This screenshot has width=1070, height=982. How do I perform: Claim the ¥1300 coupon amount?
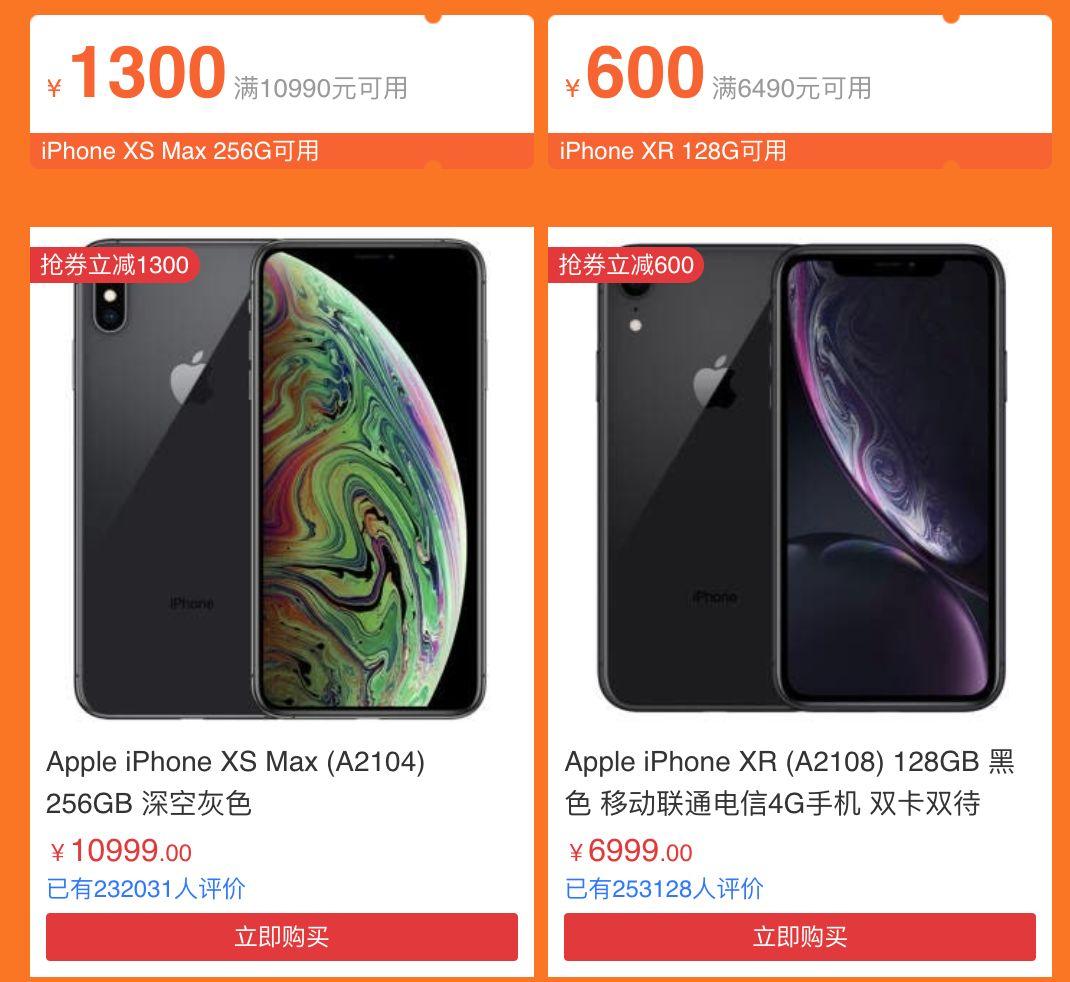click(x=136, y=72)
